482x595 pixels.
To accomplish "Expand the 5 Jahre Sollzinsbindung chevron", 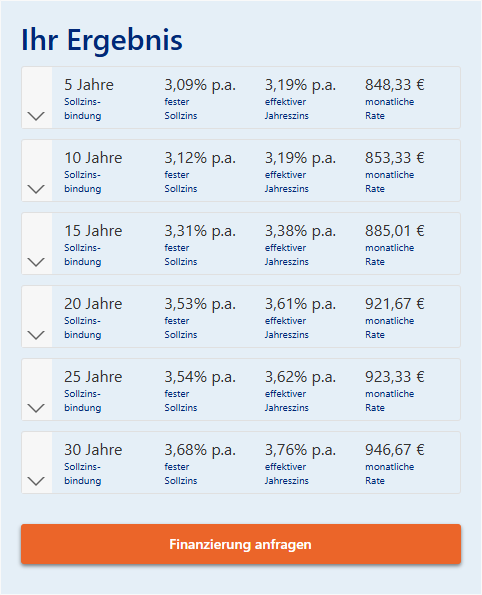I will (36, 116).
